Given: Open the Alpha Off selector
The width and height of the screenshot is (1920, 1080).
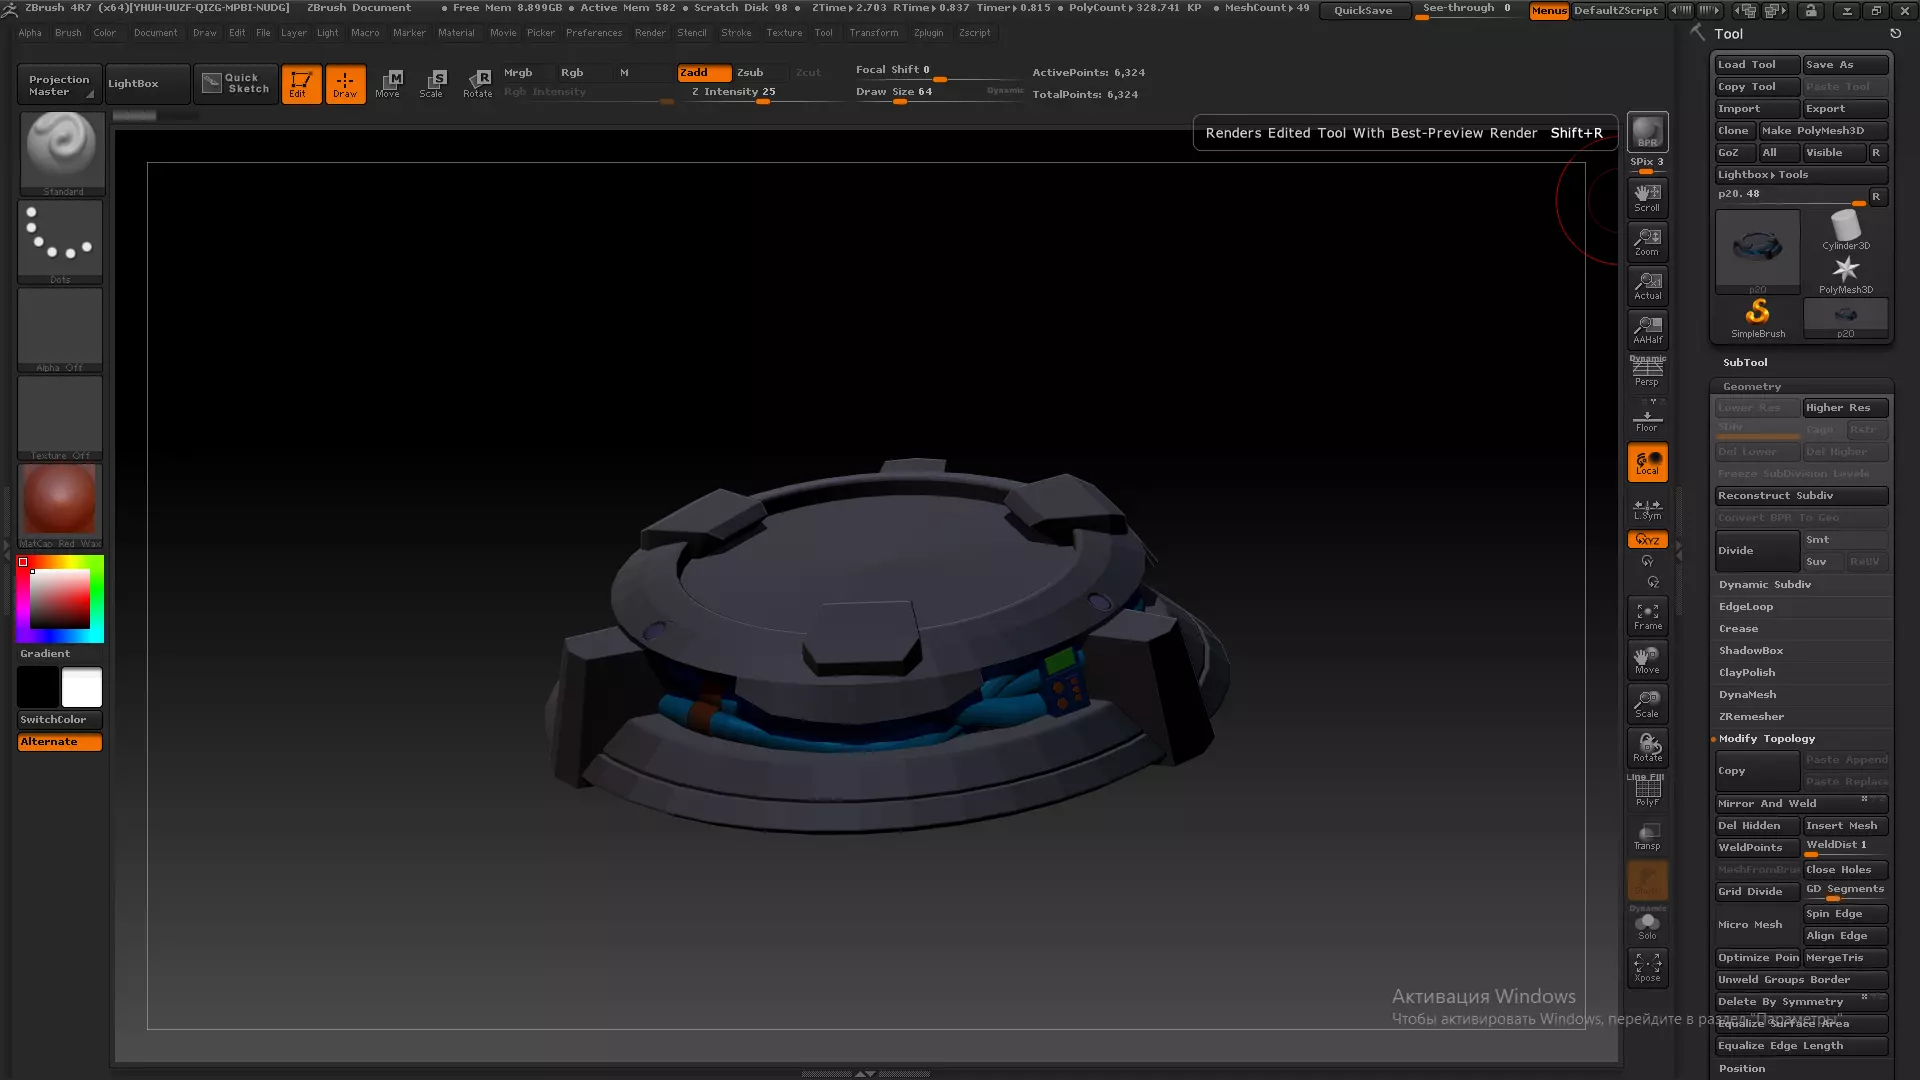Looking at the screenshot, I should click(x=60, y=330).
